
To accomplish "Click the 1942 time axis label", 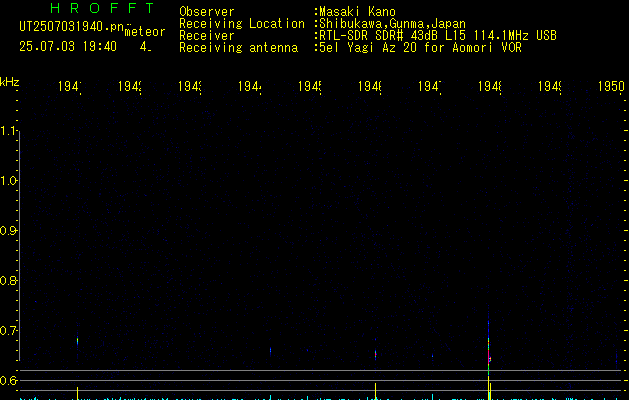I will point(130,86).
